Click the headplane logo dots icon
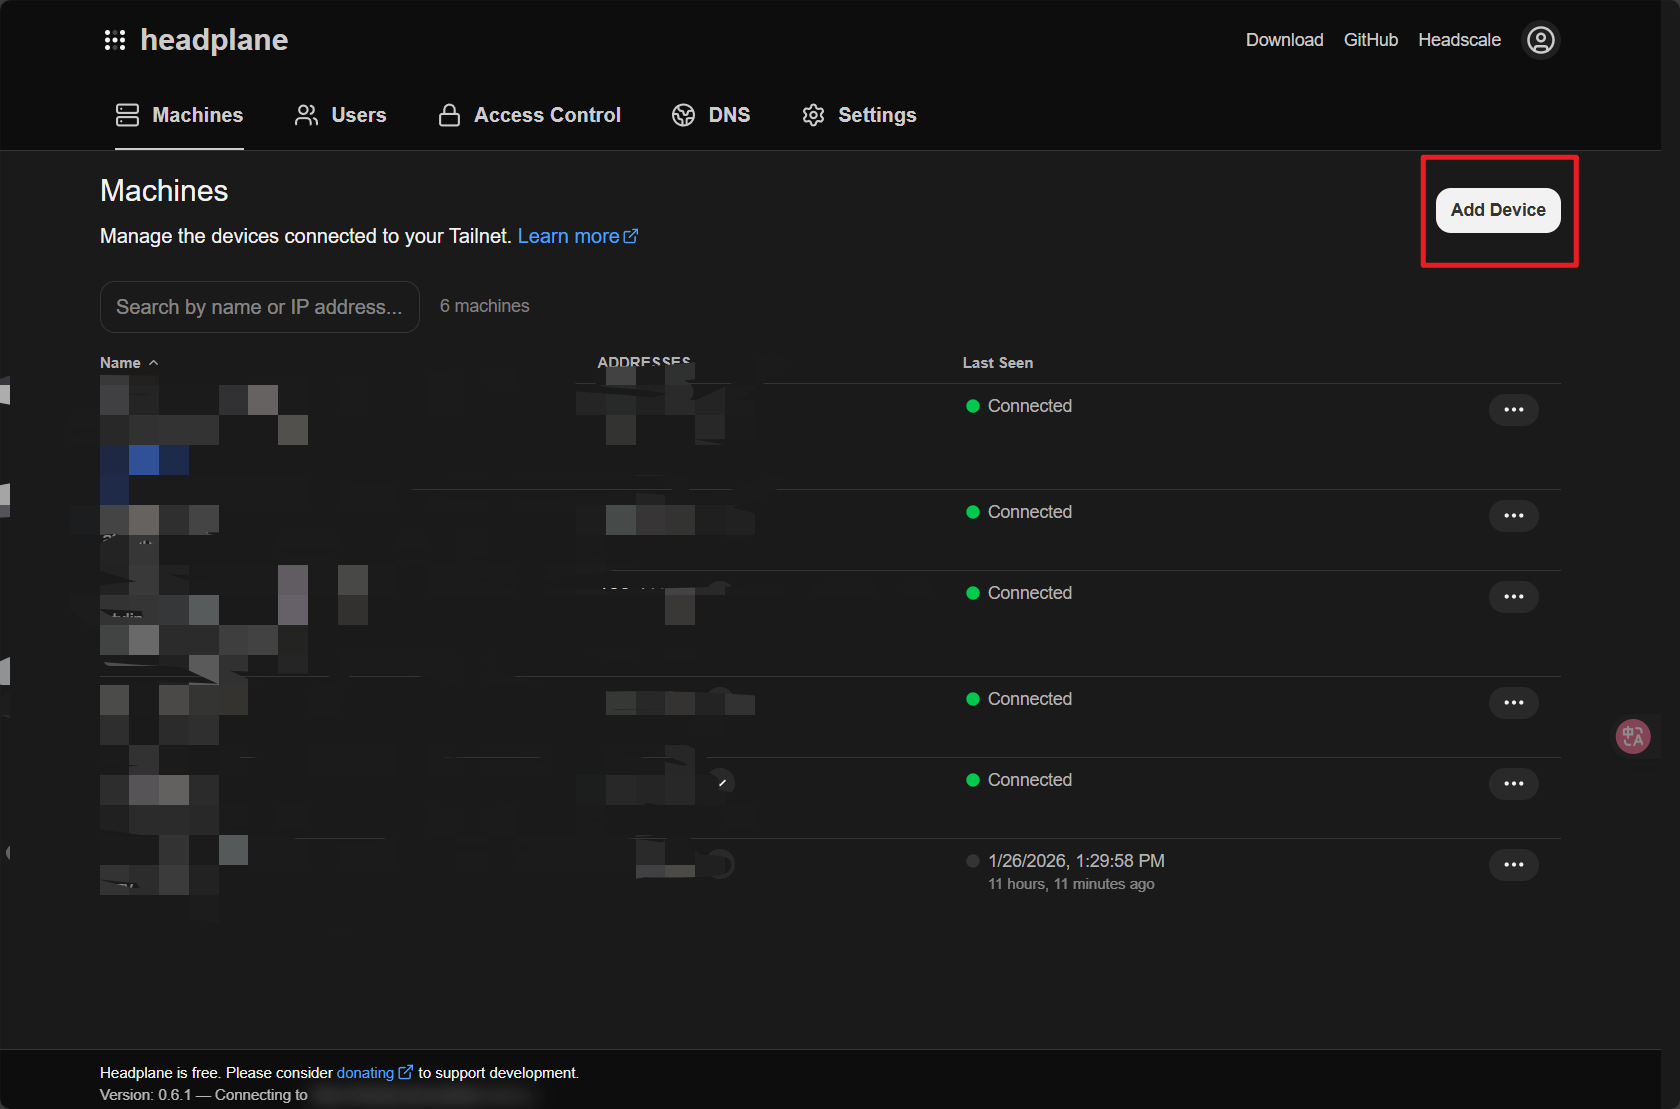The height and width of the screenshot is (1109, 1680). tap(115, 40)
